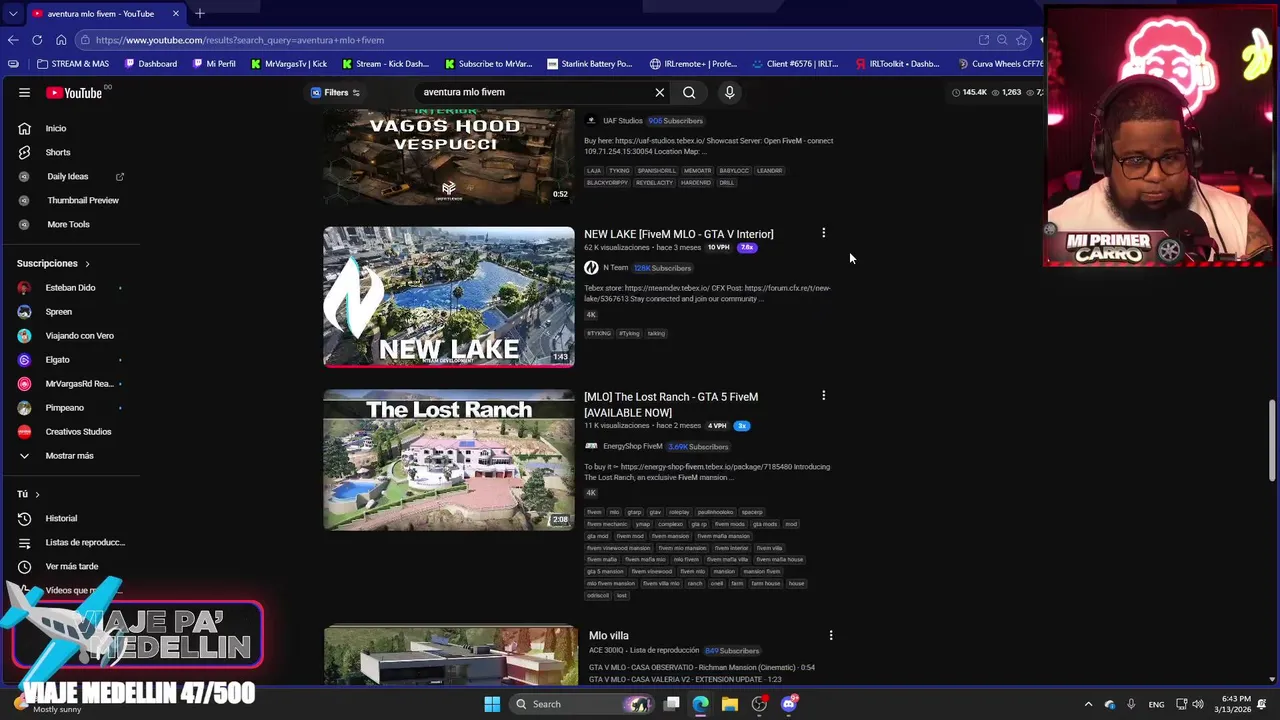Select the 'BABYLOCC' tag under Vagos Hood
Screen dimensions: 1280x720
pos(734,171)
